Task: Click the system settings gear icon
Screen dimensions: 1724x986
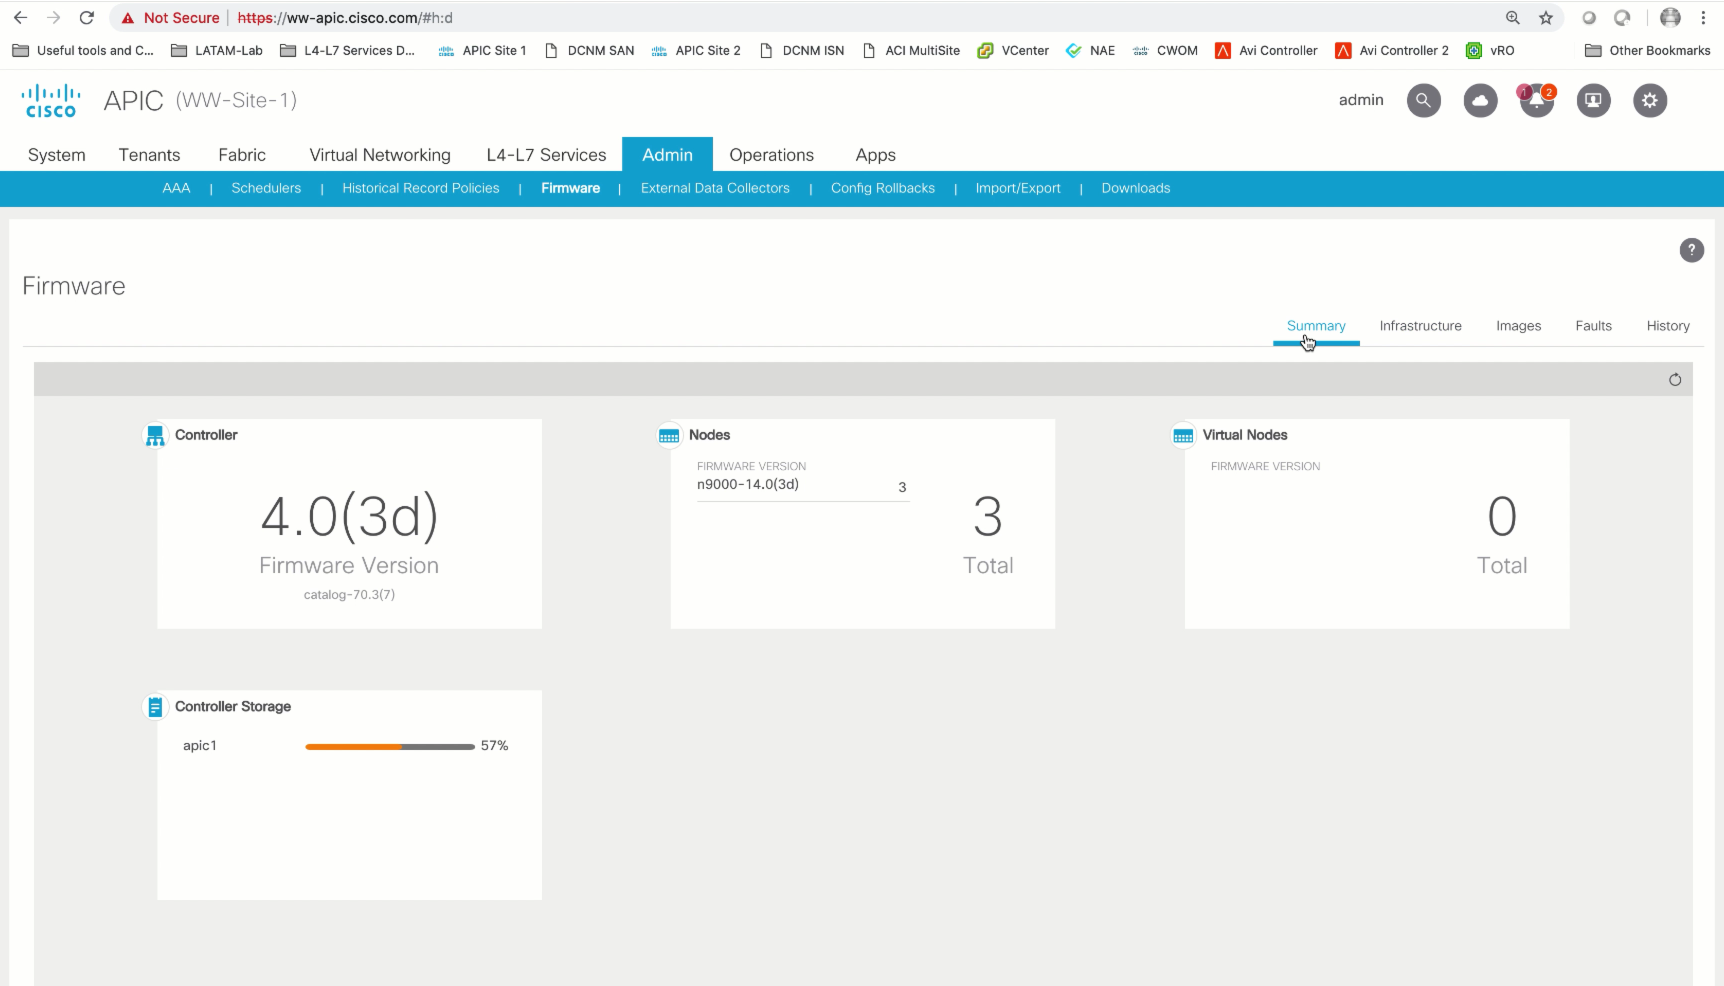Action: 1650,100
